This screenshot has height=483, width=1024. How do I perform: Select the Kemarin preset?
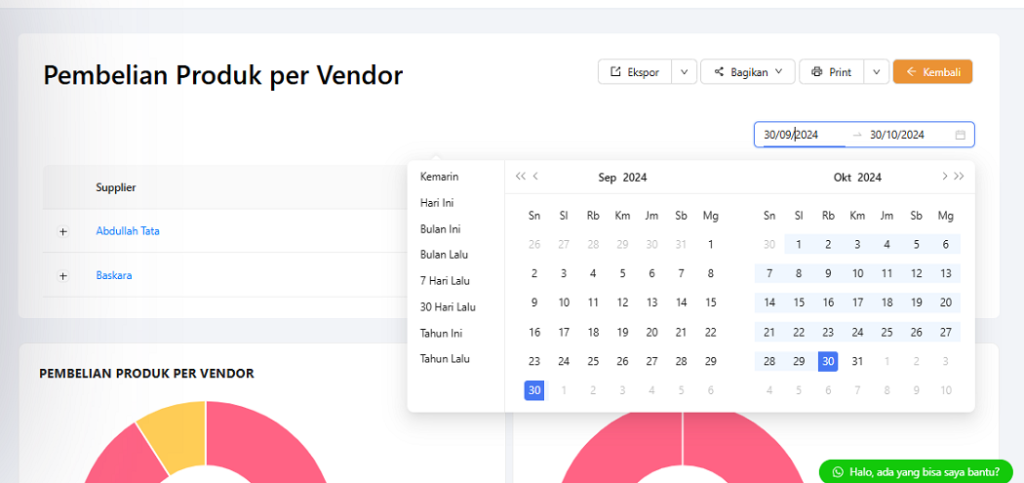click(439, 177)
